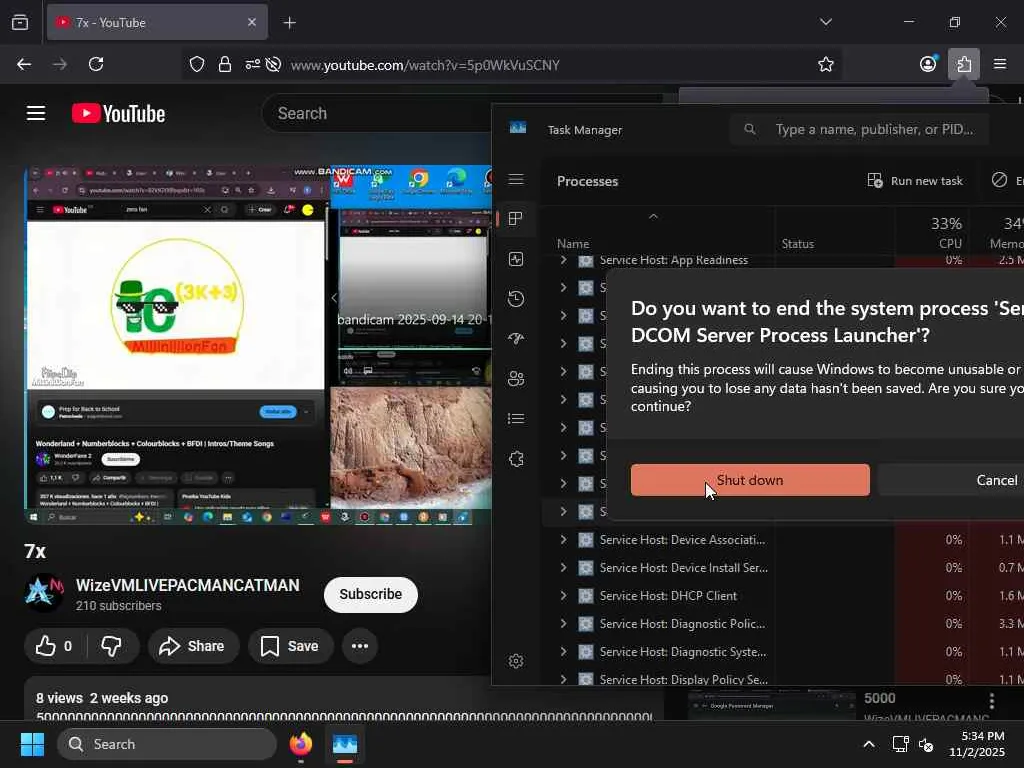Viewport: 1024px width, 768px height.
Task: Dislike the 7x video
Action: click(x=112, y=647)
